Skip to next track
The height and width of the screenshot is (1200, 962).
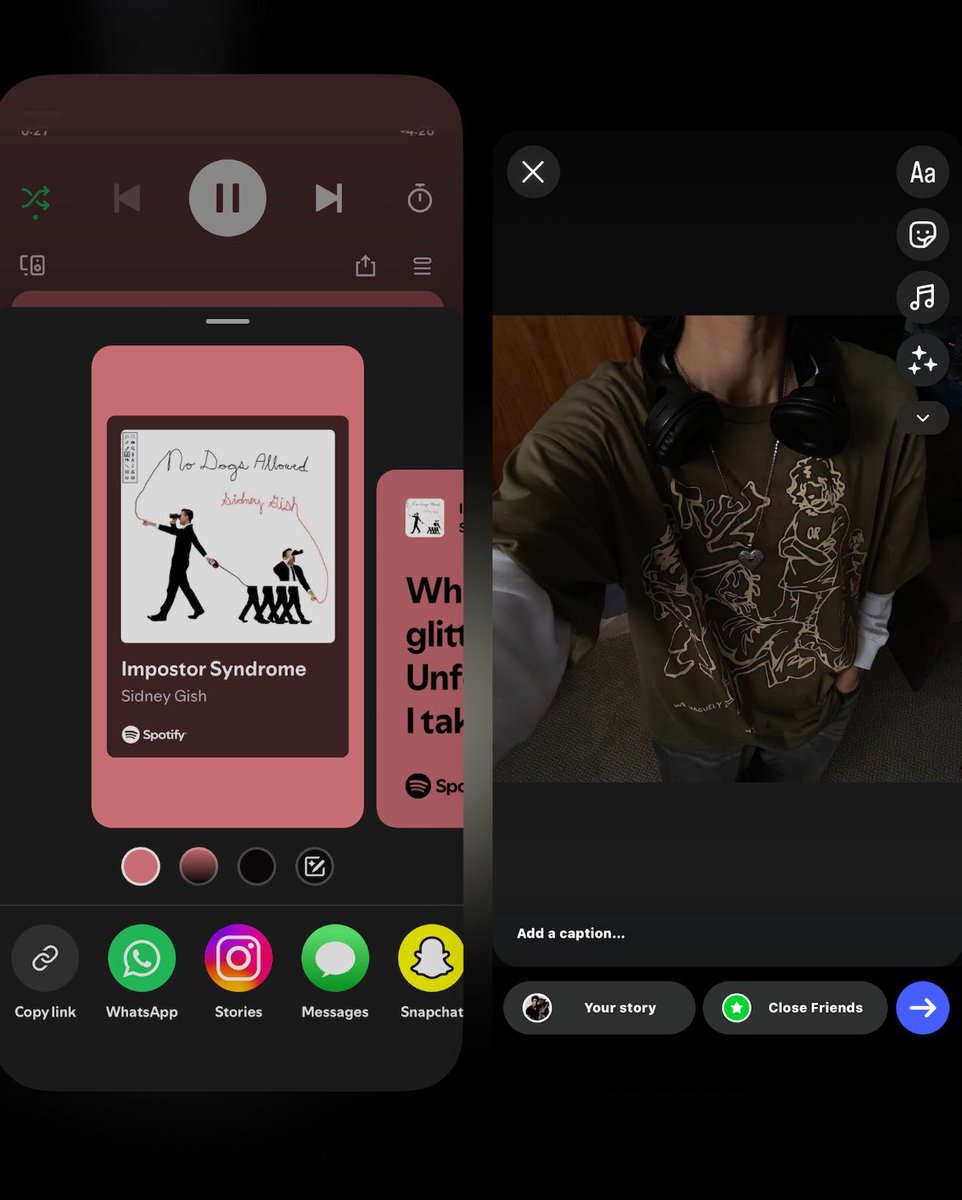pos(329,198)
